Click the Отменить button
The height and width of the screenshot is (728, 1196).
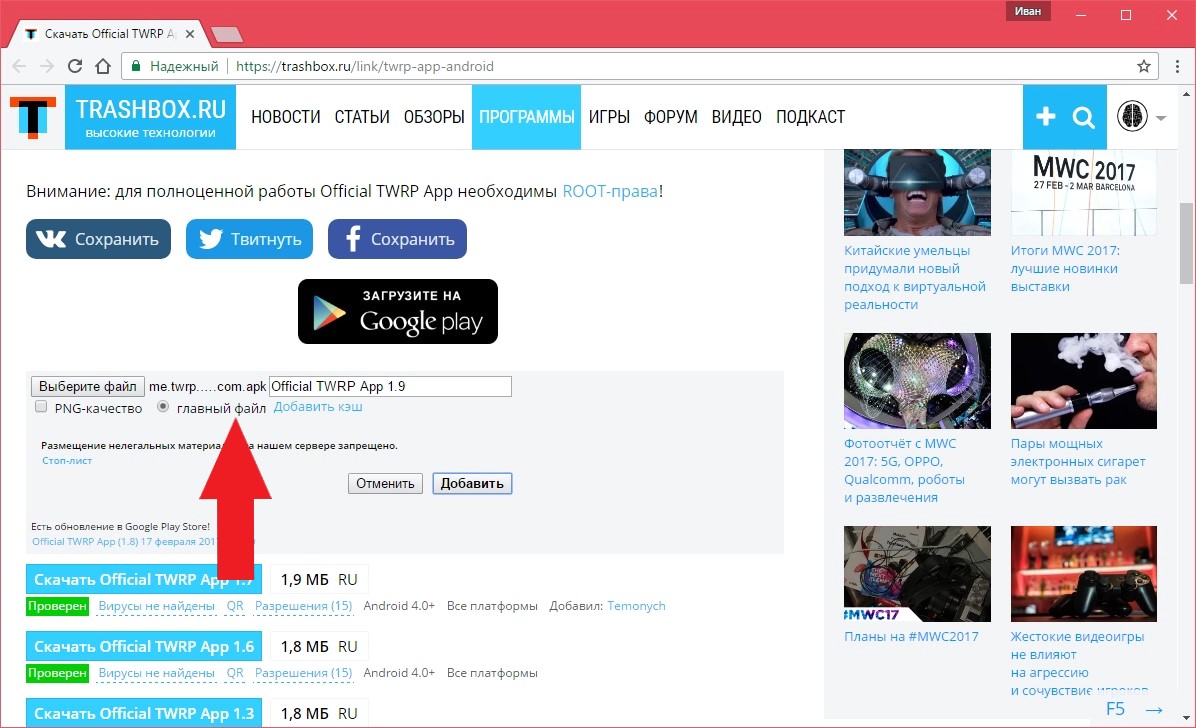pyautogui.click(x=385, y=483)
